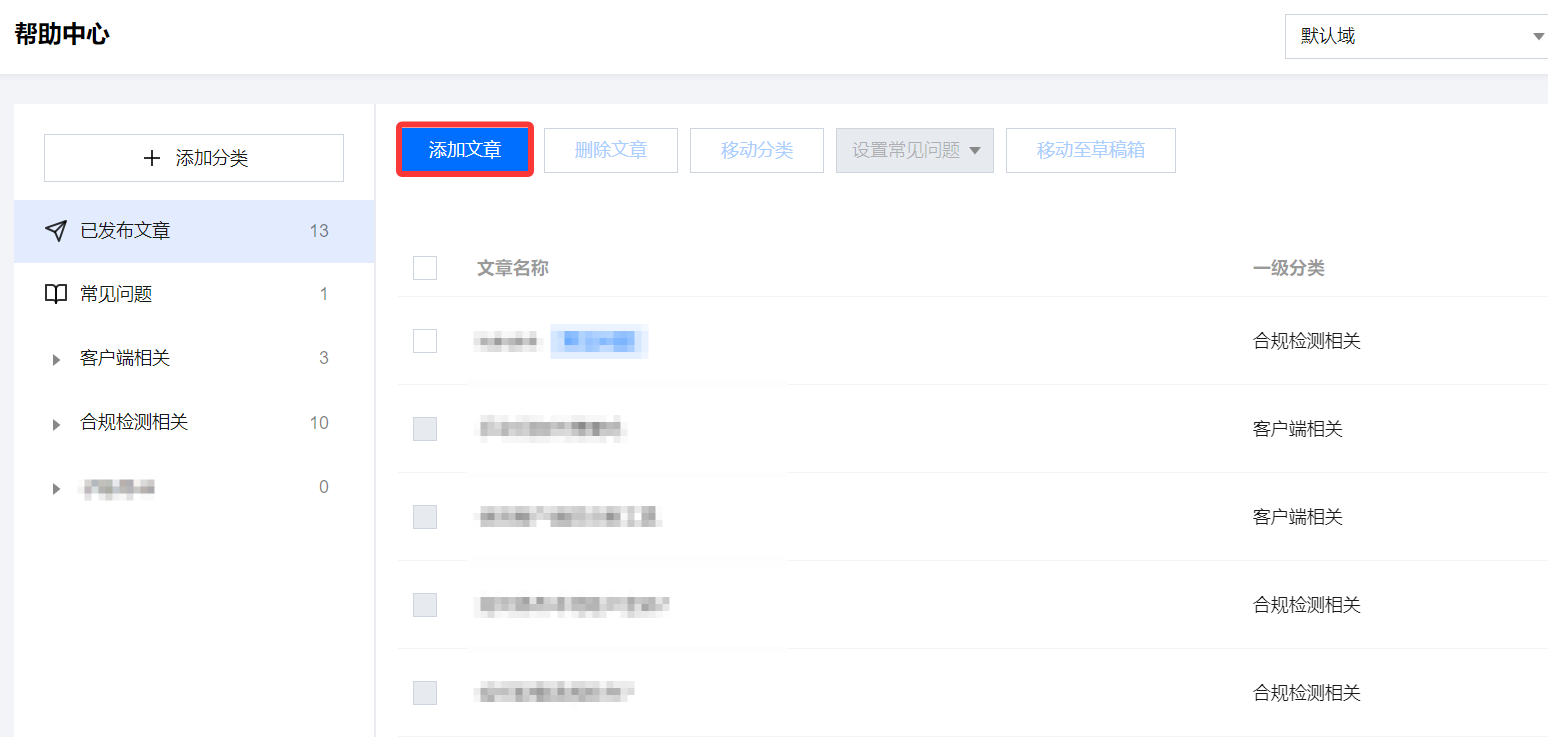Click the 添加分类 button
The height and width of the screenshot is (737, 1548).
pos(194,158)
